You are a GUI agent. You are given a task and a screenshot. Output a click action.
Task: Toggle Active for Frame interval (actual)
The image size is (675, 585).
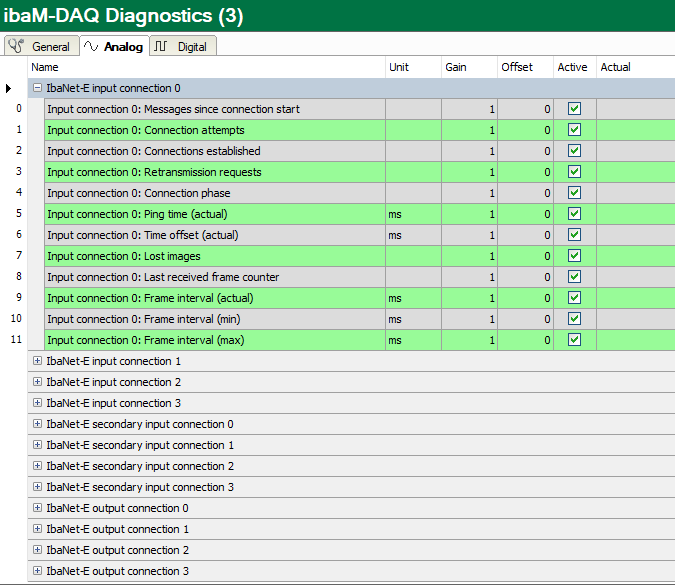click(574, 297)
